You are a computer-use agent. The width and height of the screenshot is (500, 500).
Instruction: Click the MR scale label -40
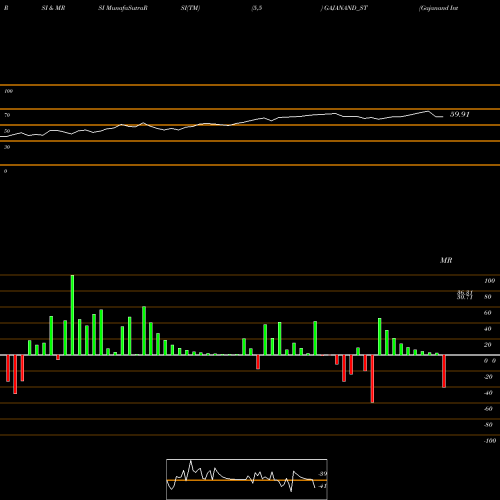pyautogui.click(x=488, y=393)
